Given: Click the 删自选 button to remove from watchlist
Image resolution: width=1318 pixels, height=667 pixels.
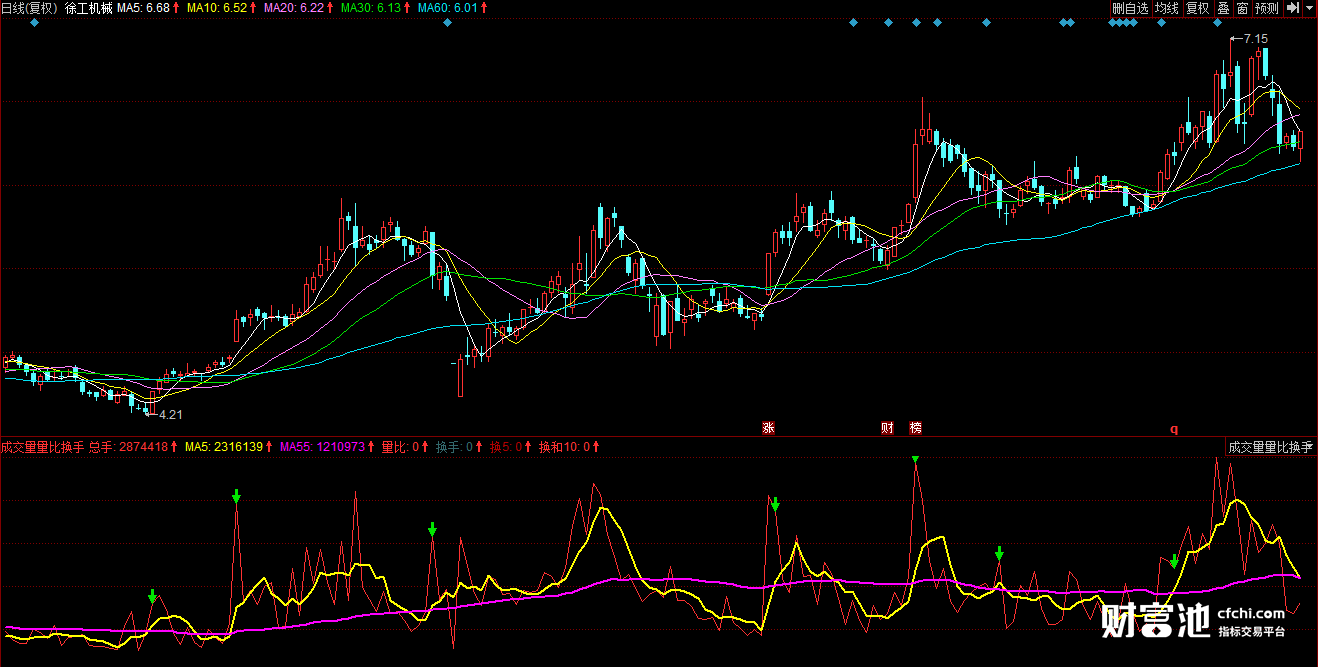Looking at the screenshot, I should point(1131,8).
